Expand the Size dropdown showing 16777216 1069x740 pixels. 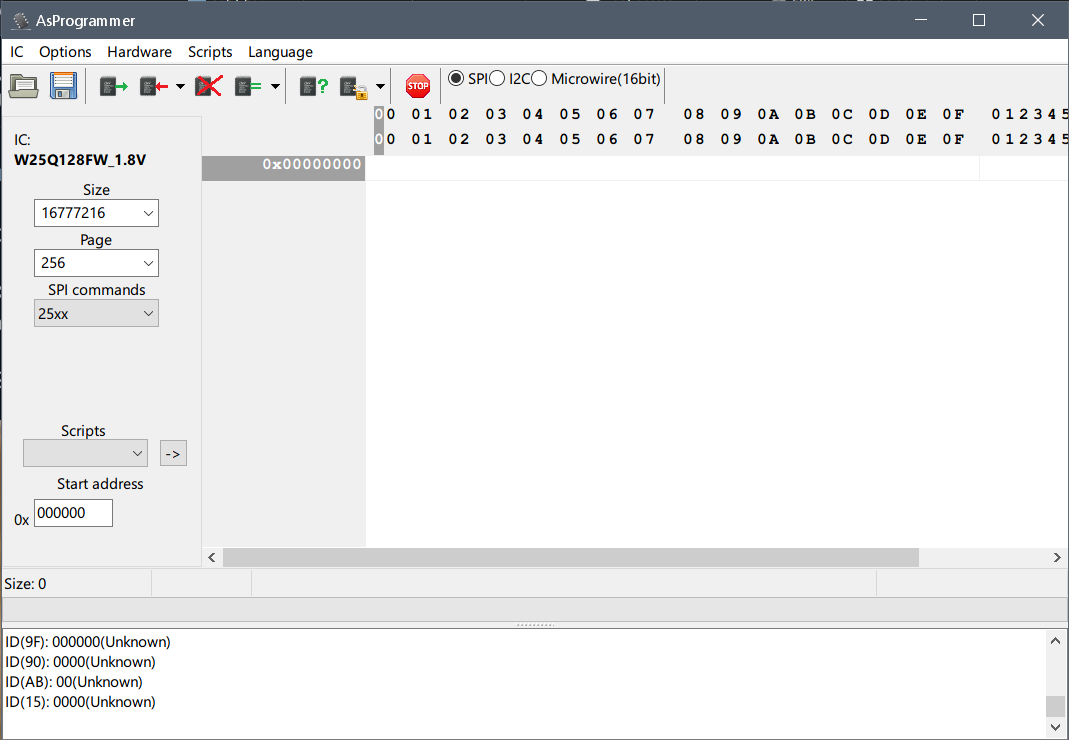pyautogui.click(x=96, y=213)
